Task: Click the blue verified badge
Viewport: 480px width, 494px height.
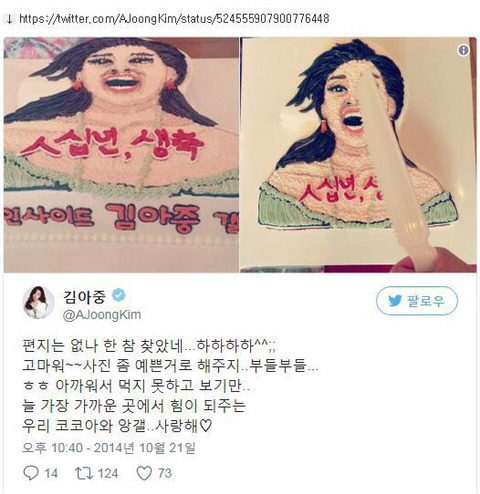Action: [118, 296]
